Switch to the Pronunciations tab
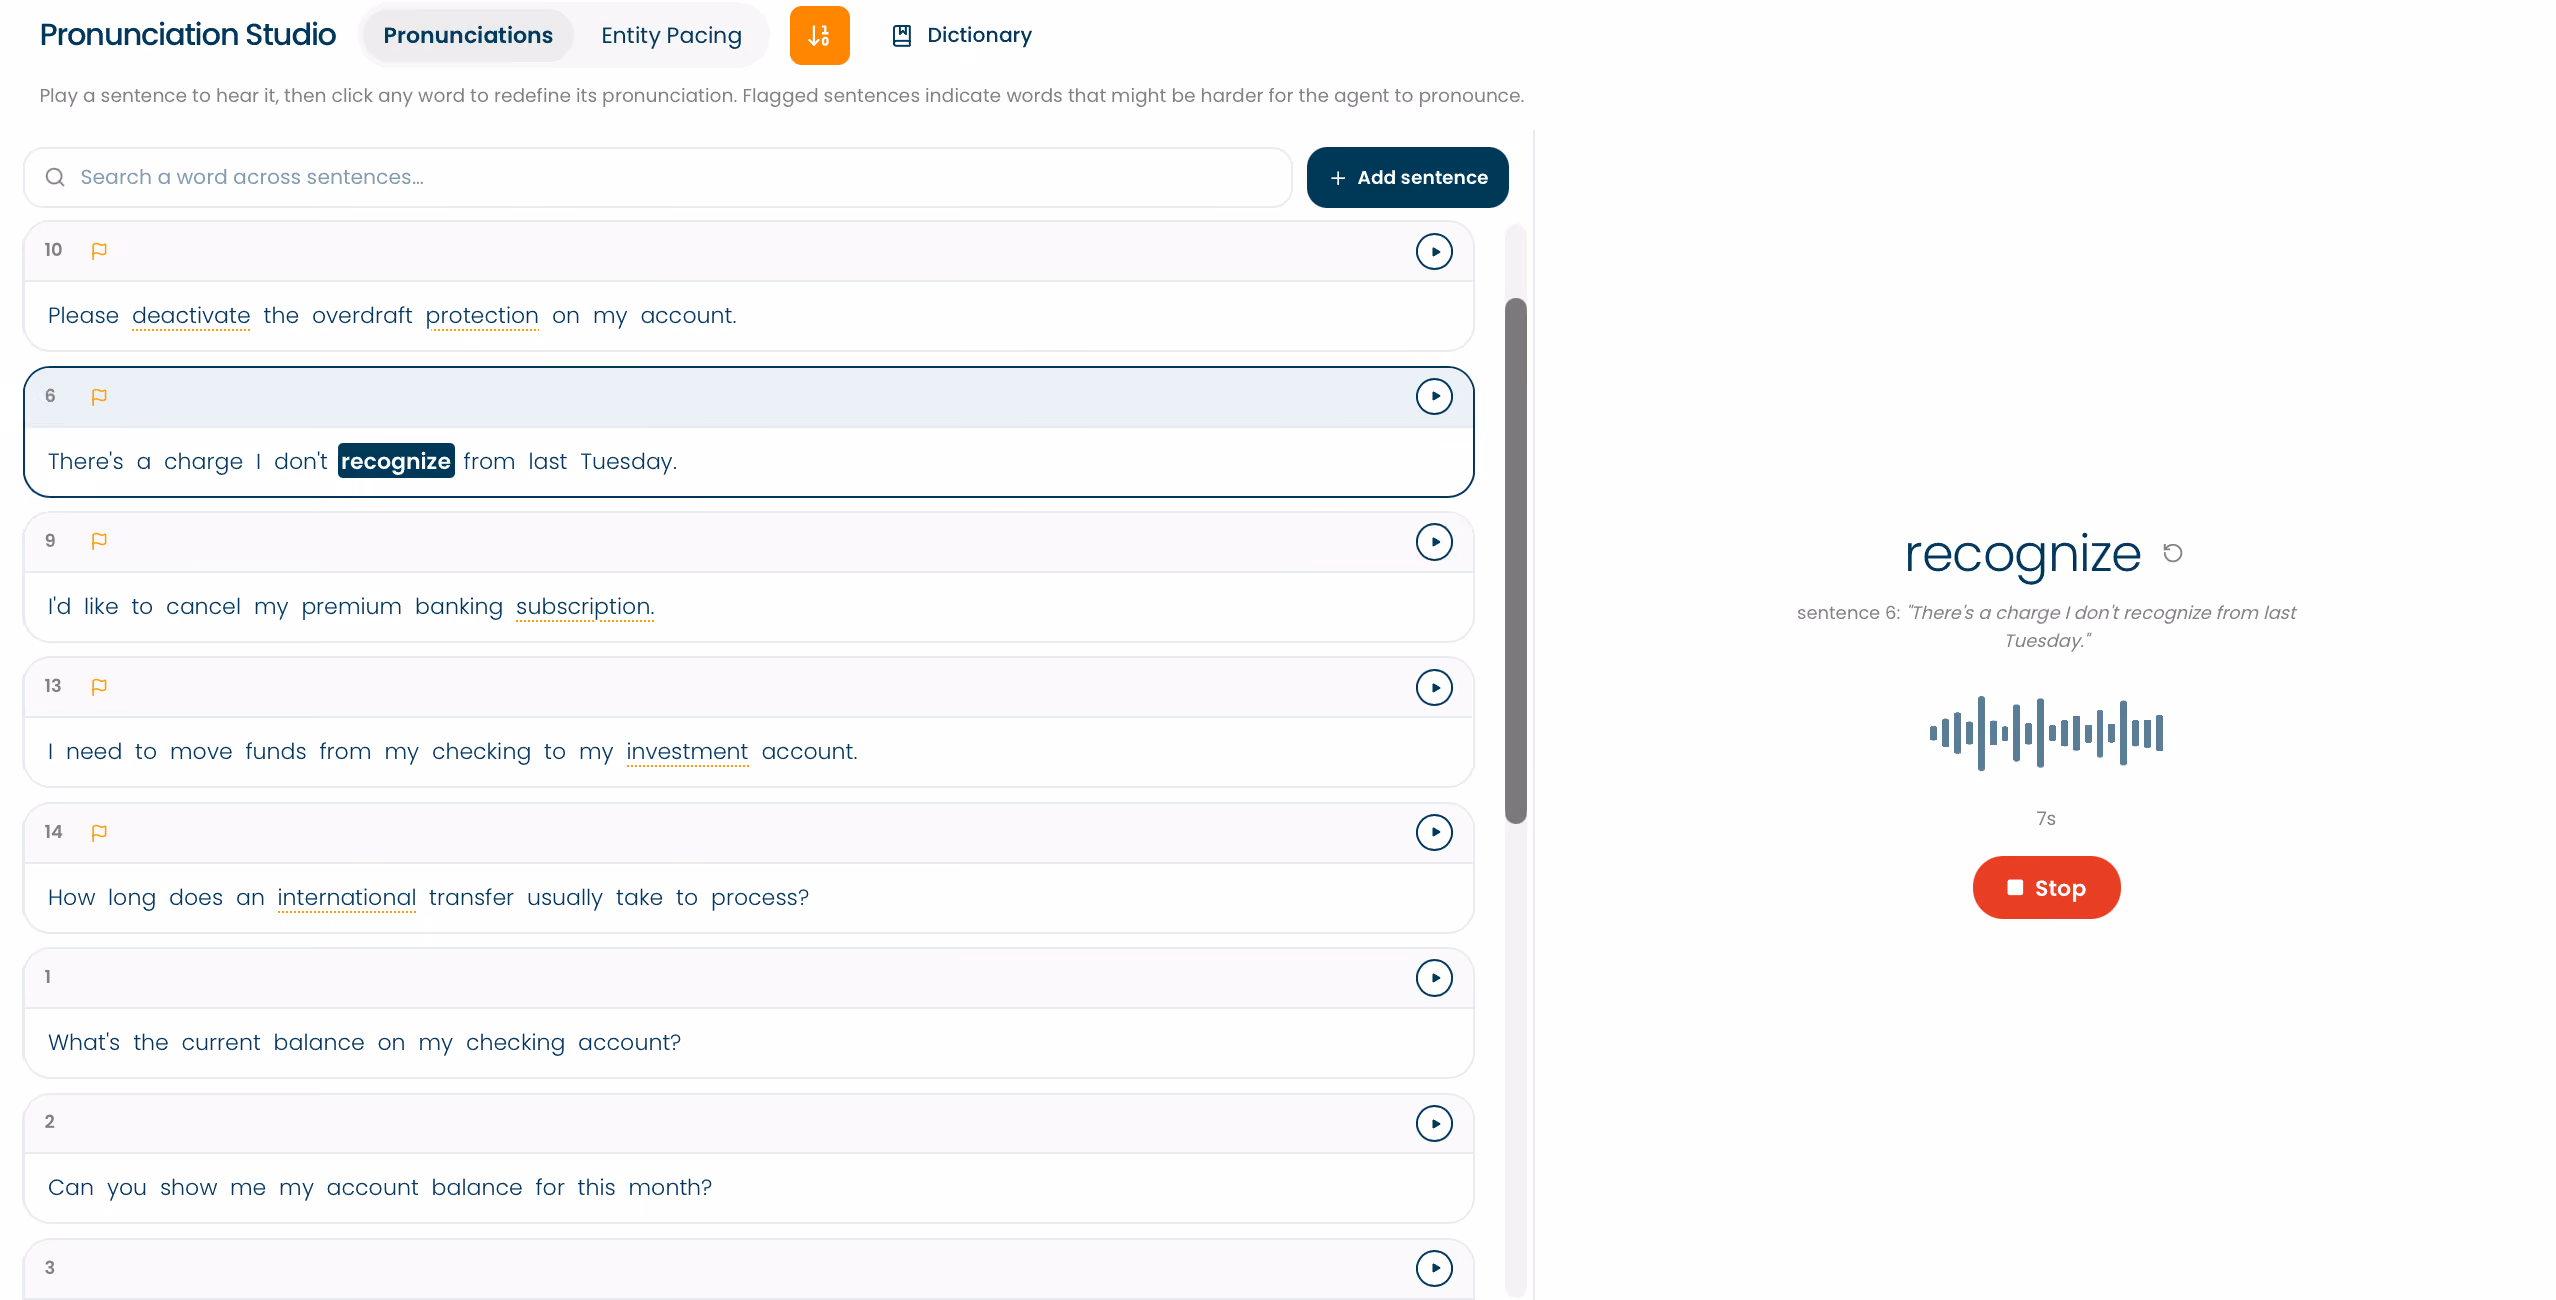The height and width of the screenshot is (1300, 2556). pyautogui.click(x=468, y=35)
